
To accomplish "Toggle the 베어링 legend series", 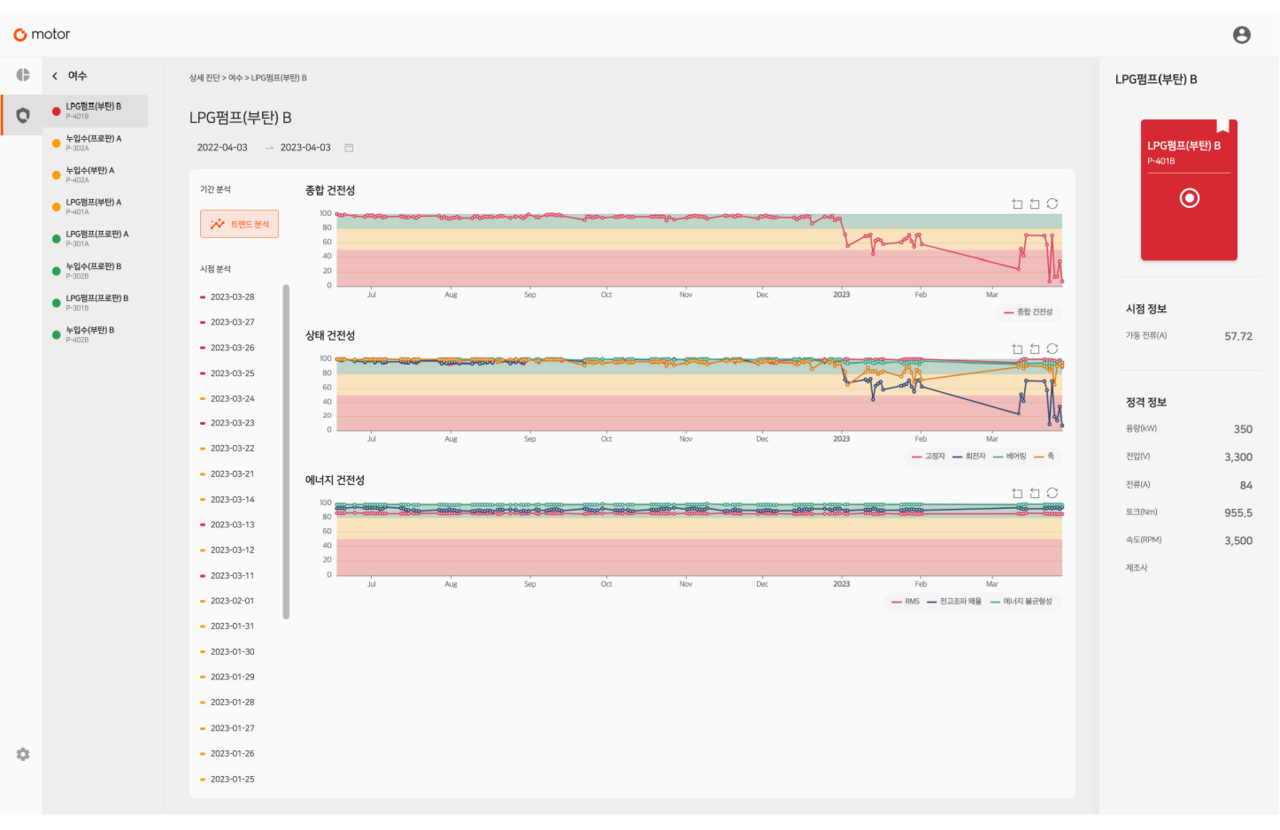I will tap(1010, 456).
